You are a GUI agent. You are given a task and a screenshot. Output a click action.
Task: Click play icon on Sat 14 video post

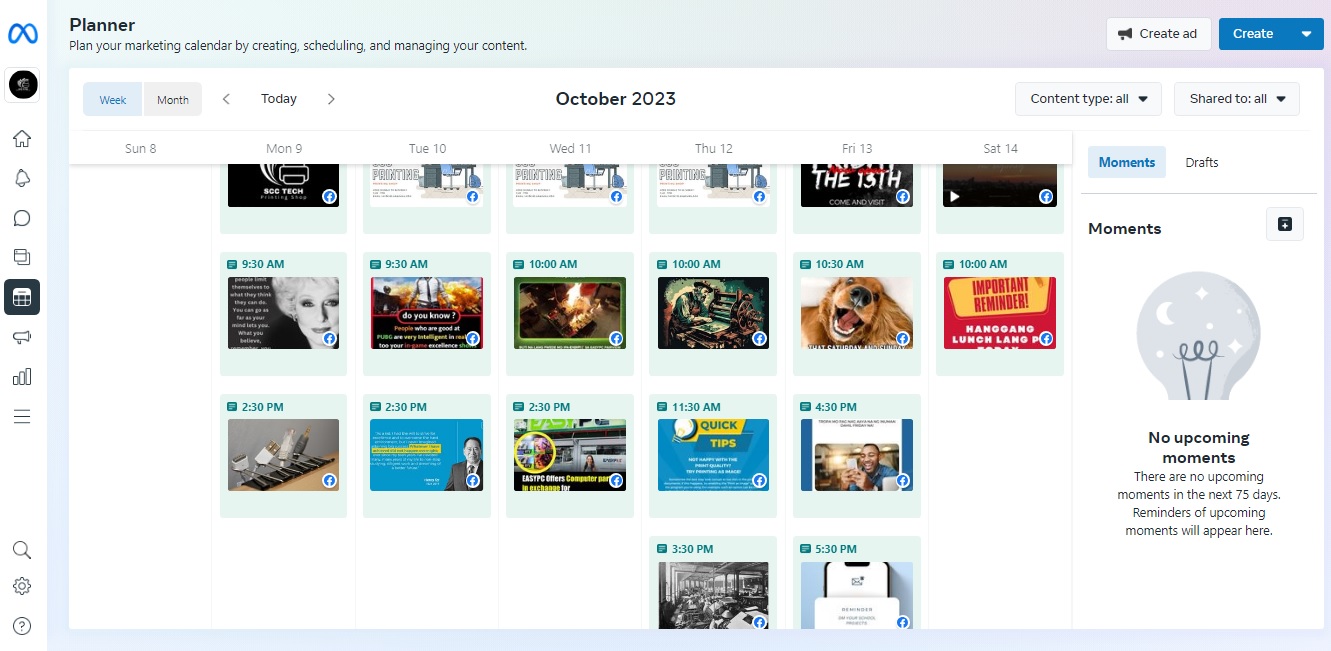(954, 197)
